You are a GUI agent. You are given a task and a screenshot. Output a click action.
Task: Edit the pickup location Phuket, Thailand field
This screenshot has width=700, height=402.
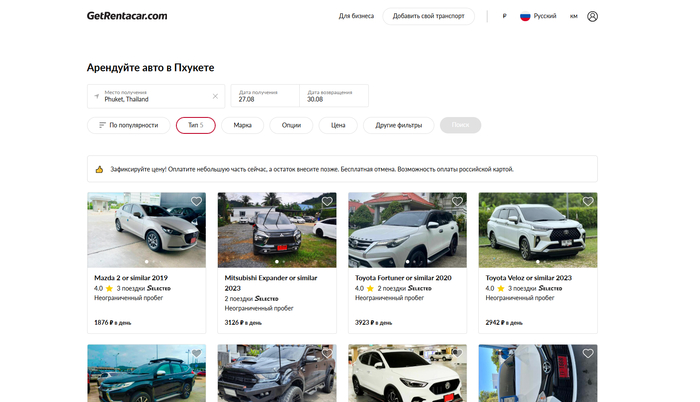156,96
